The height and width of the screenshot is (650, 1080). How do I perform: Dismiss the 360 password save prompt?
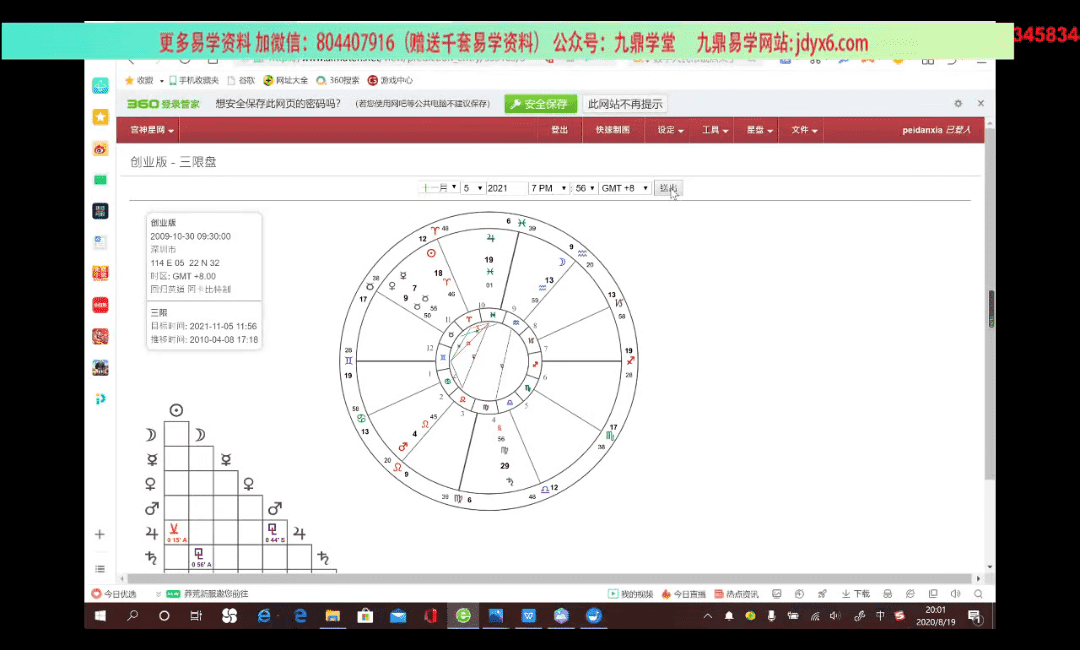pyautogui.click(x=980, y=104)
